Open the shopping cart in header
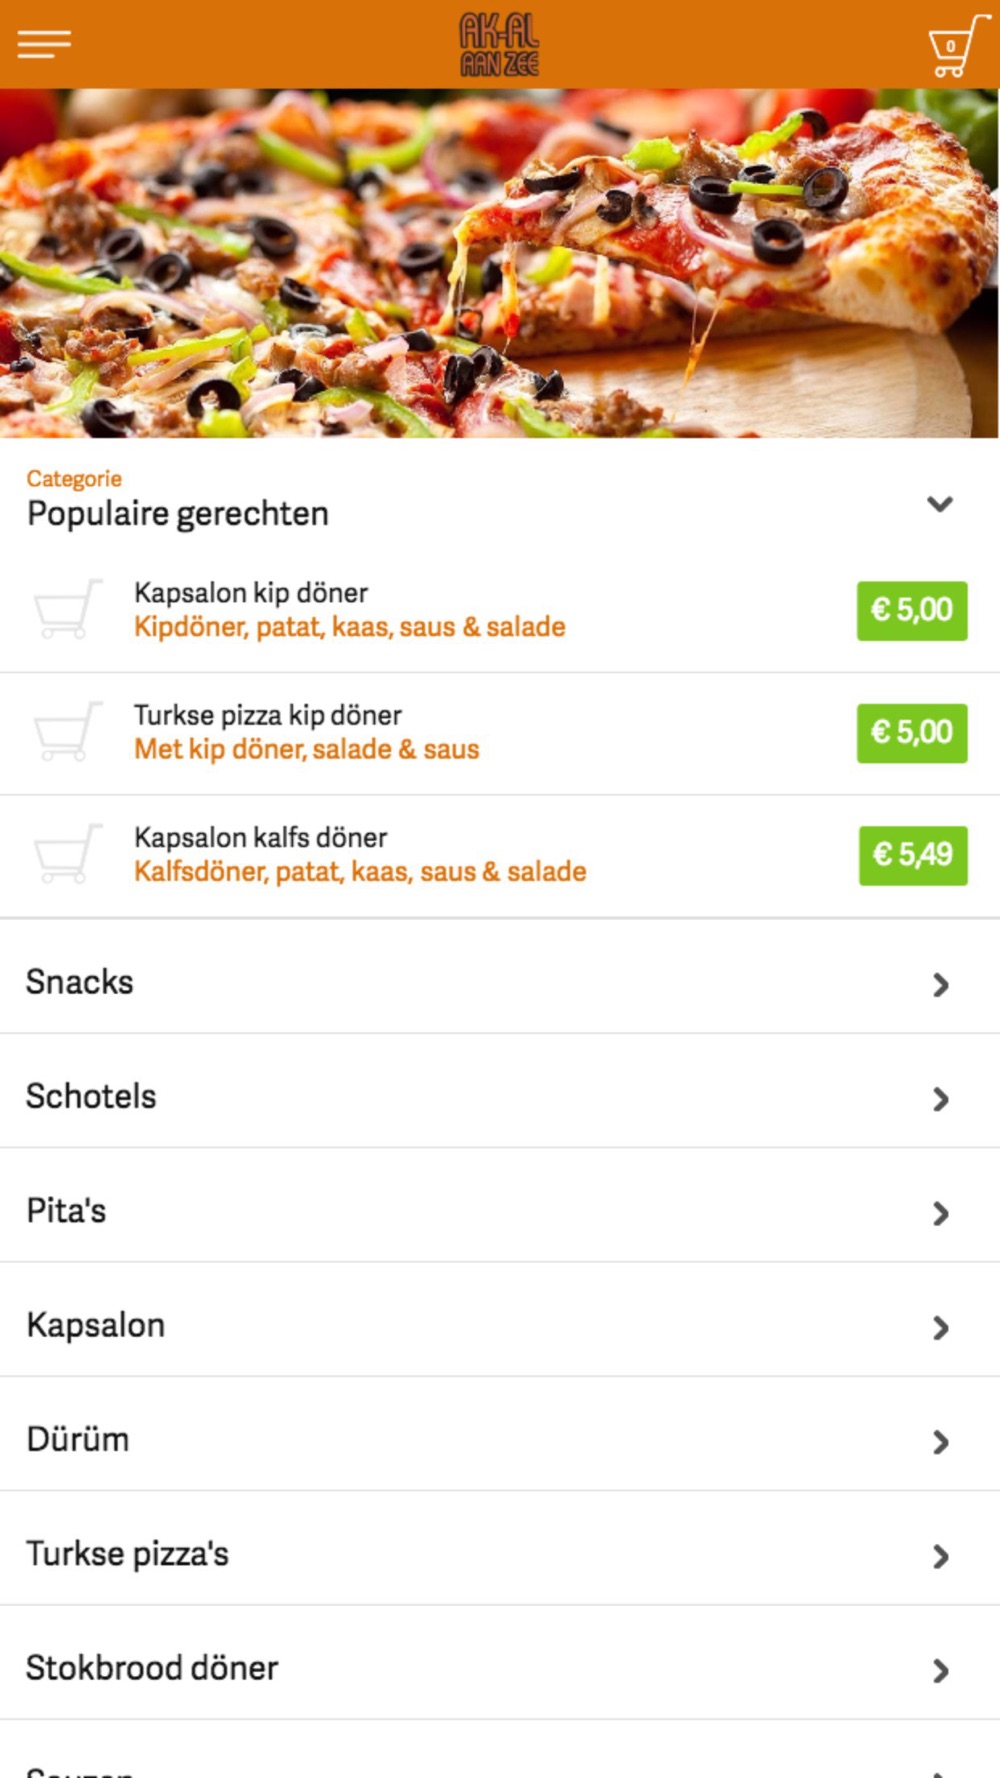Viewport: 1000px width, 1778px height. 958,45
